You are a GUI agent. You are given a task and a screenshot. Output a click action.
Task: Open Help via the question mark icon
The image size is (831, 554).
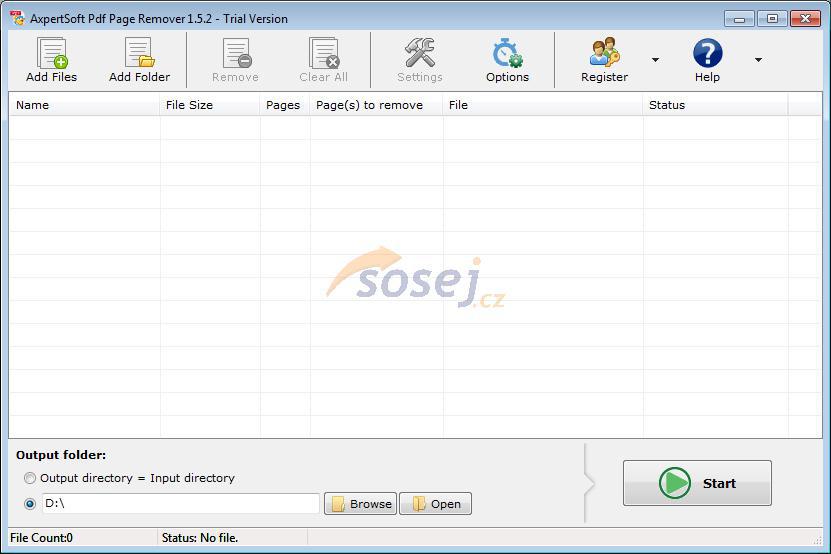point(708,53)
